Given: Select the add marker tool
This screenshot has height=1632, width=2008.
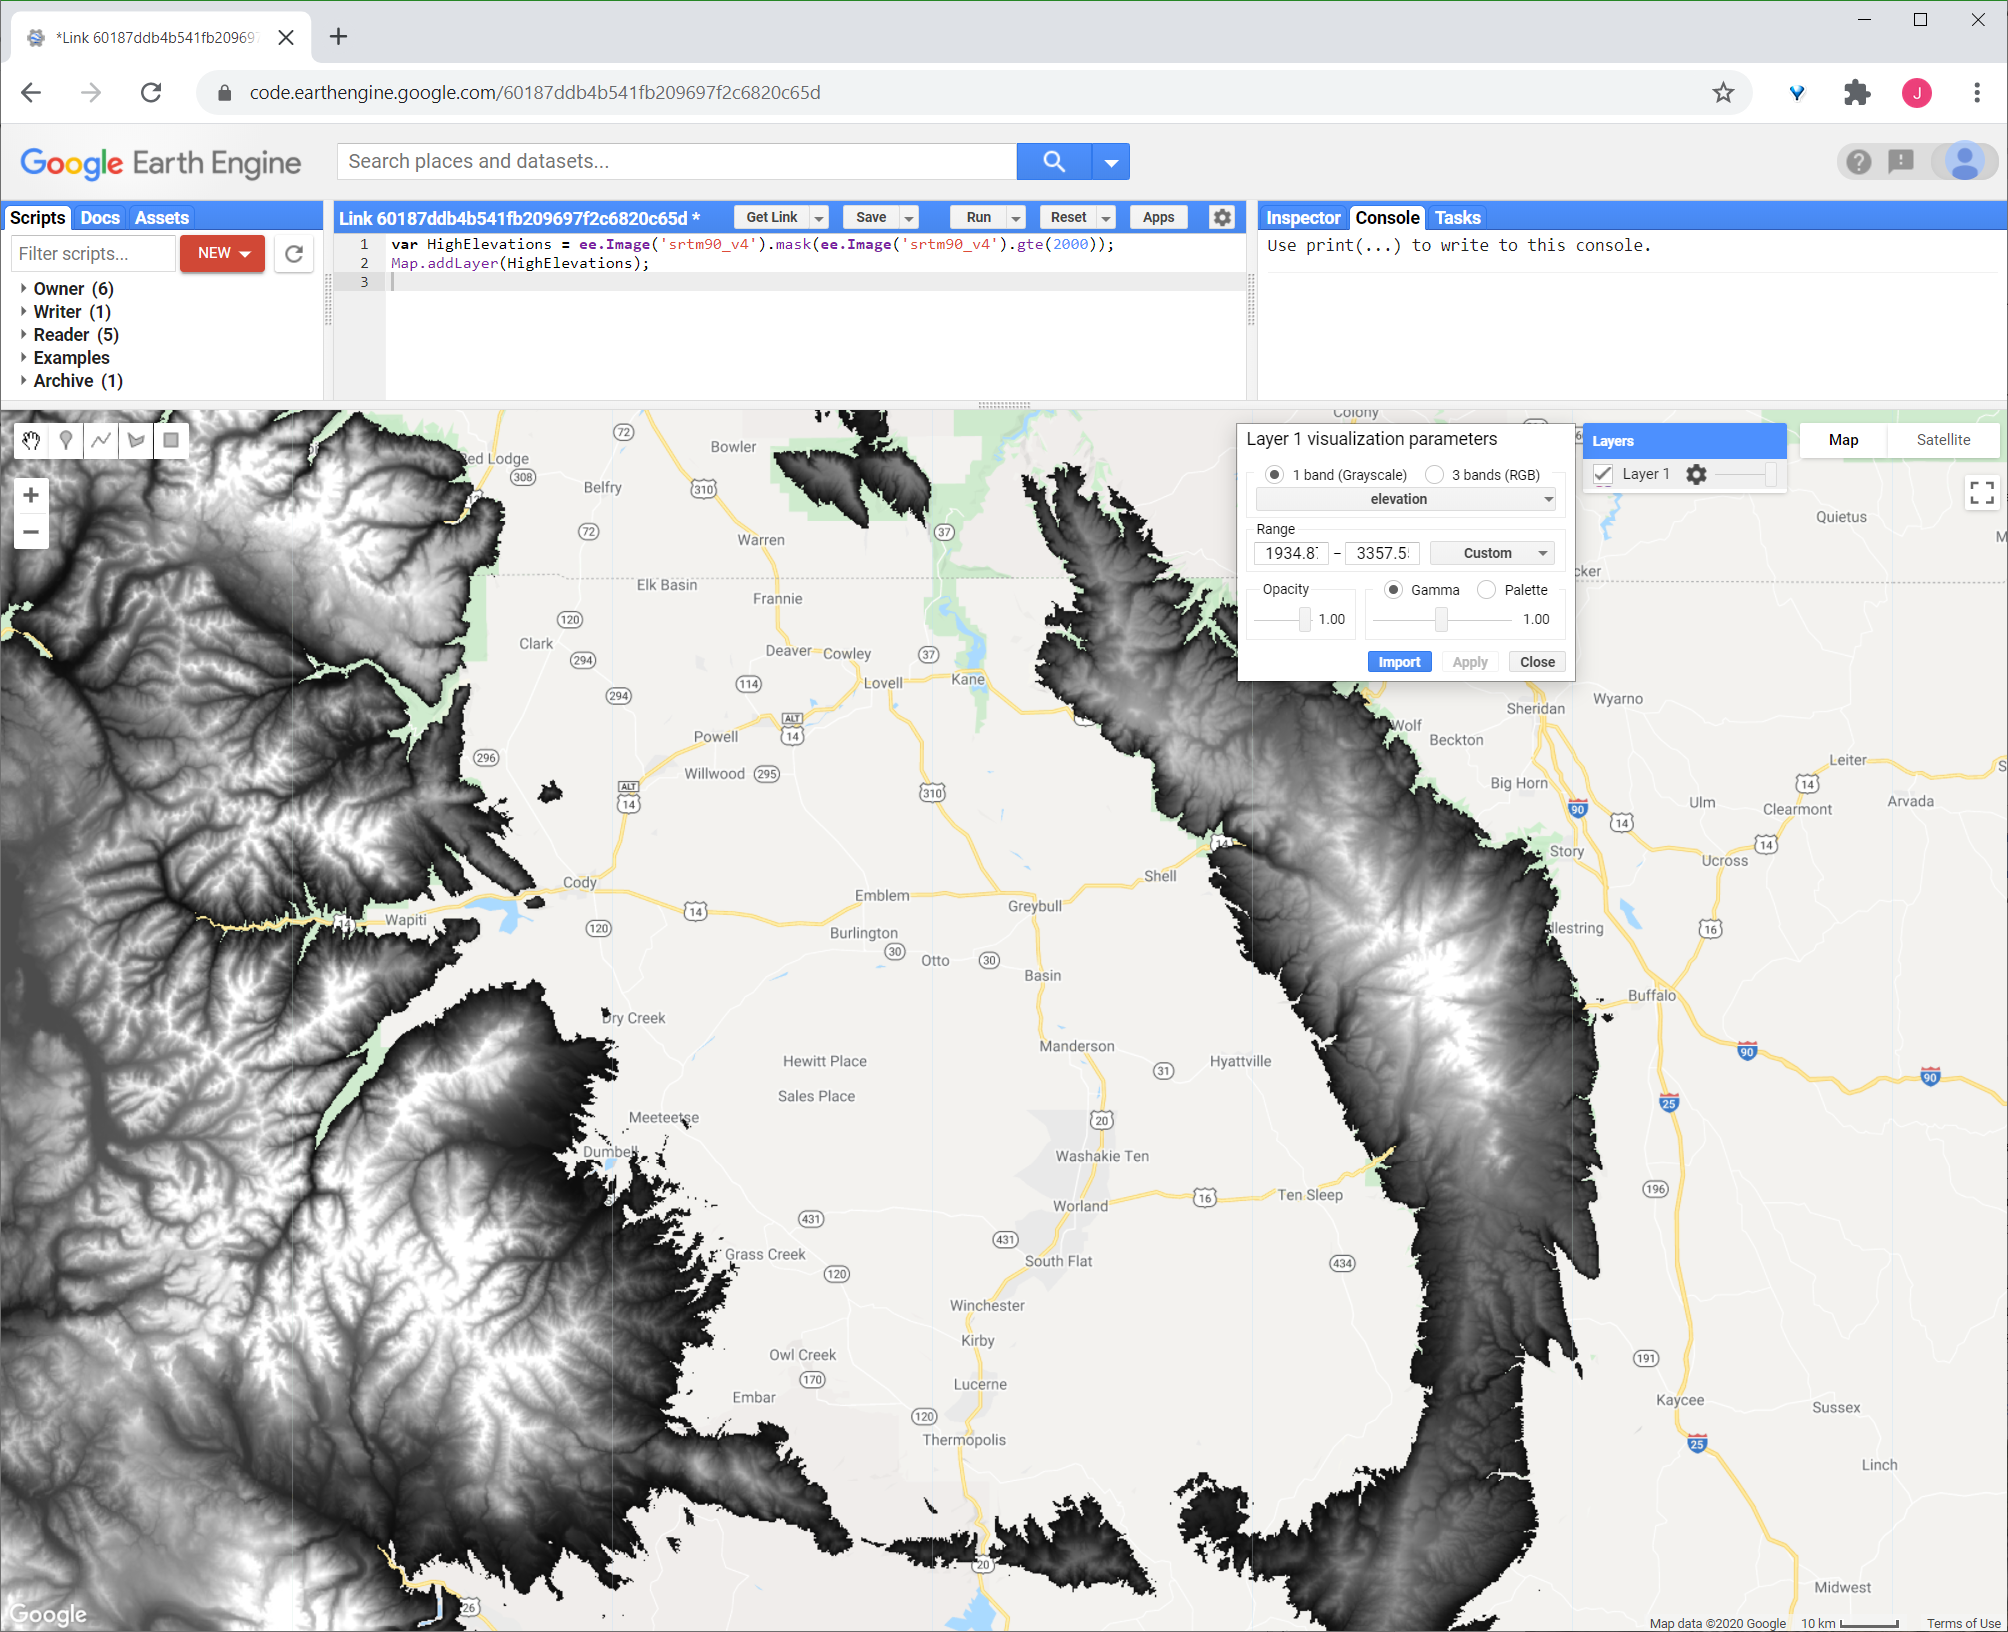Looking at the screenshot, I should coord(66,440).
